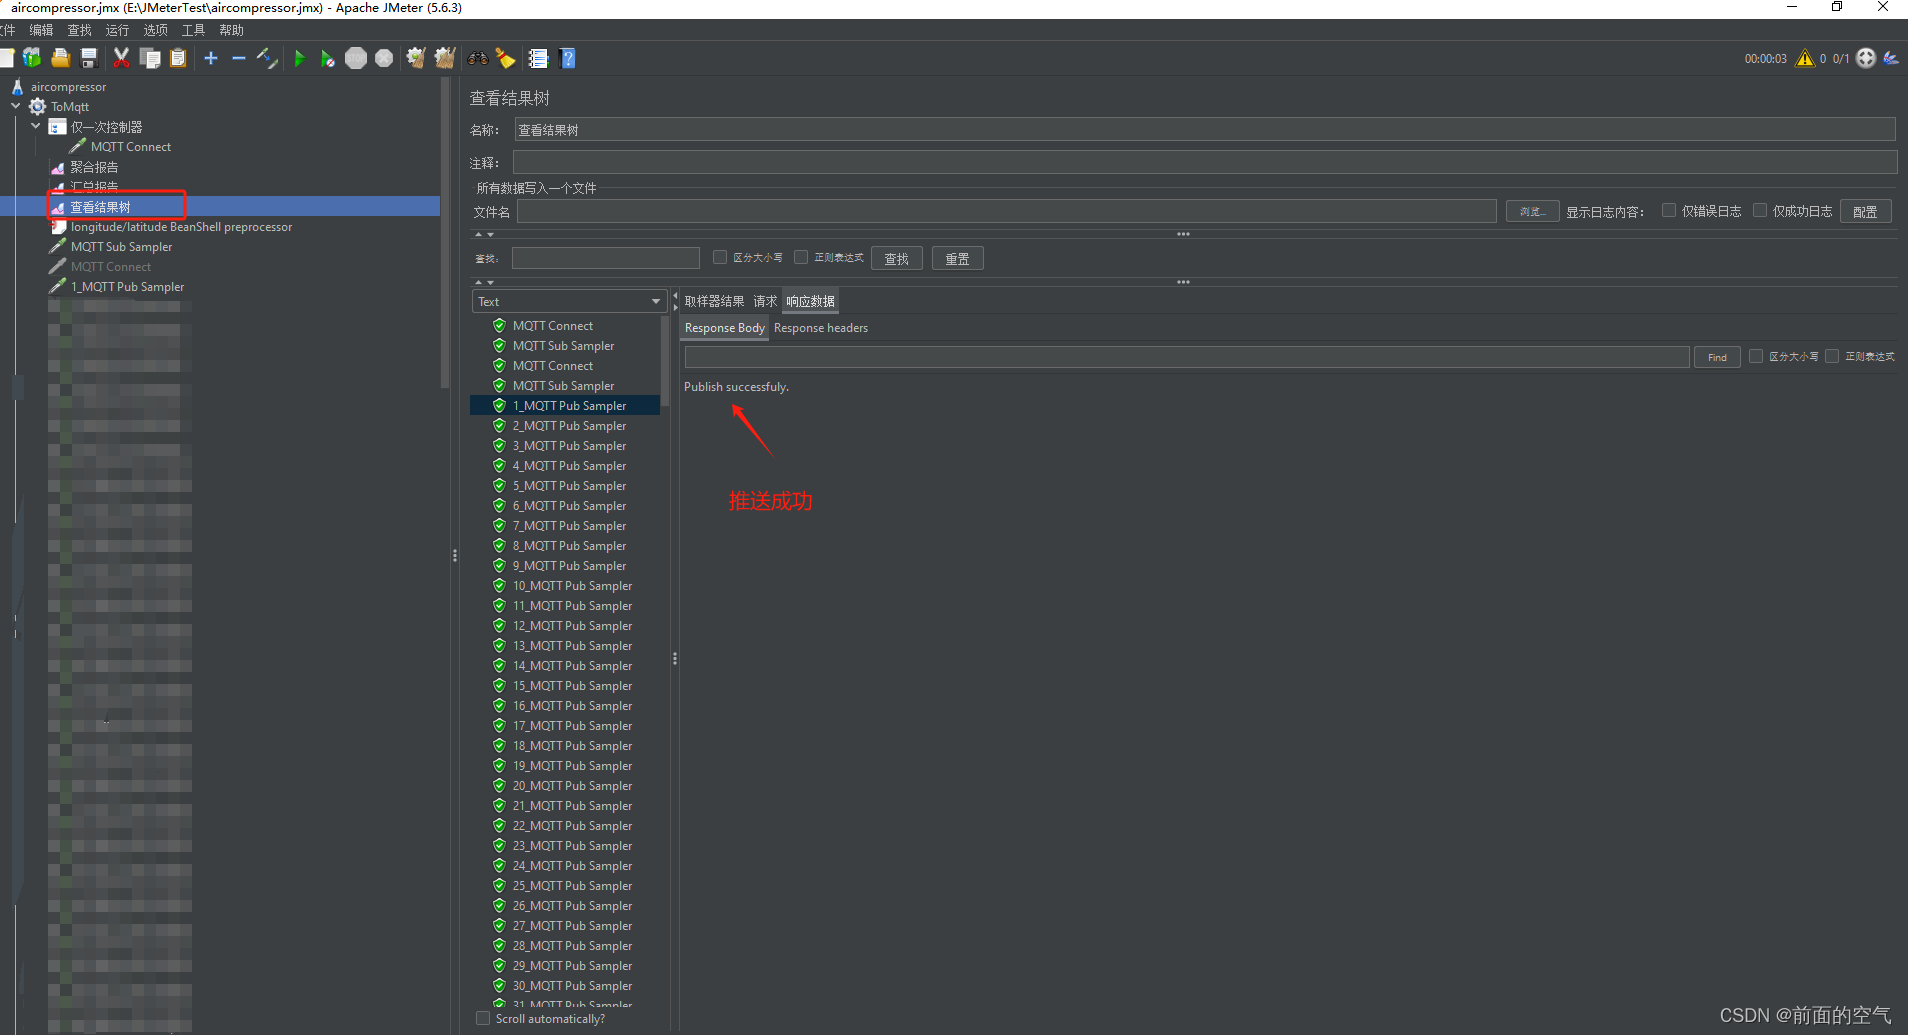Toggle 正则表达式 next to Find button
Image resolution: width=1908 pixels, height=1035 pixels.
[x=1832, y=356]
